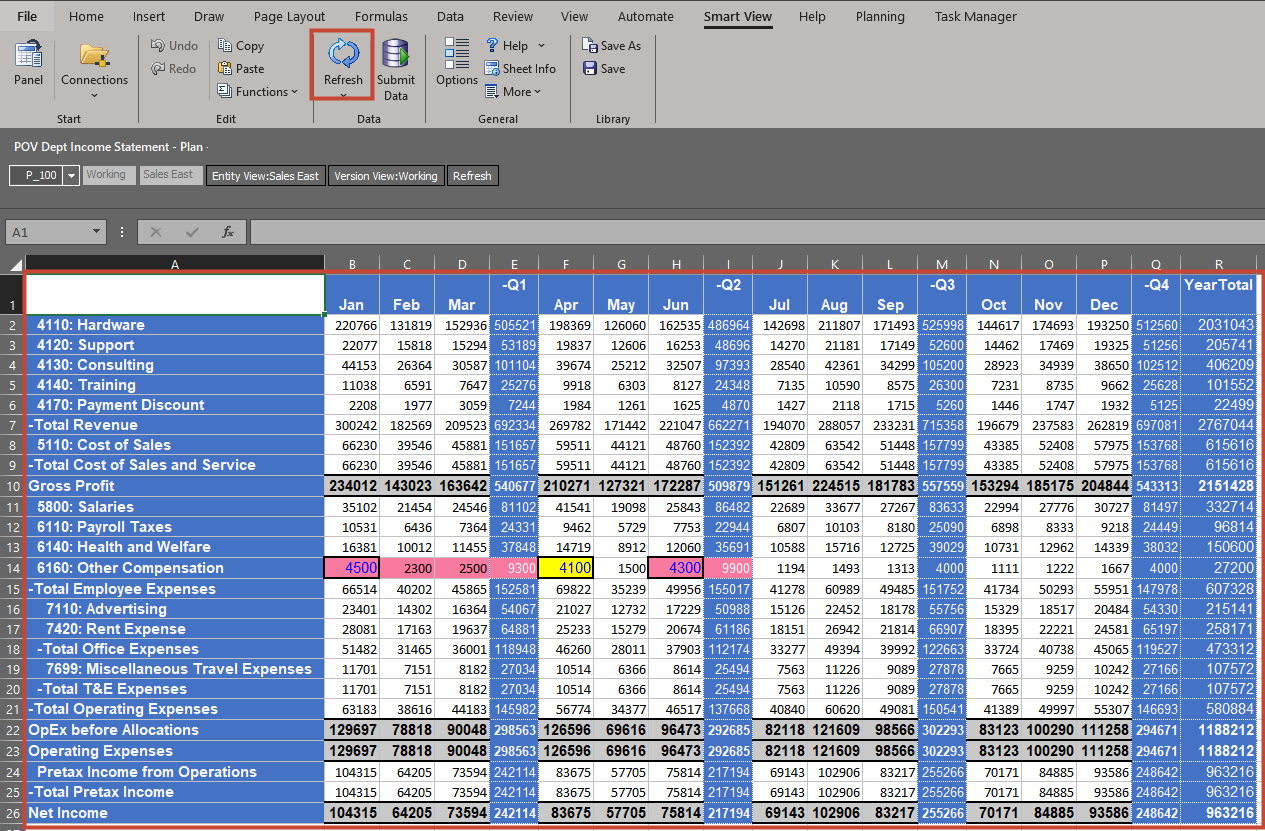
Task: Select the 7110: Advertising label
Action: pyautogui.click(x=175, y=609)
